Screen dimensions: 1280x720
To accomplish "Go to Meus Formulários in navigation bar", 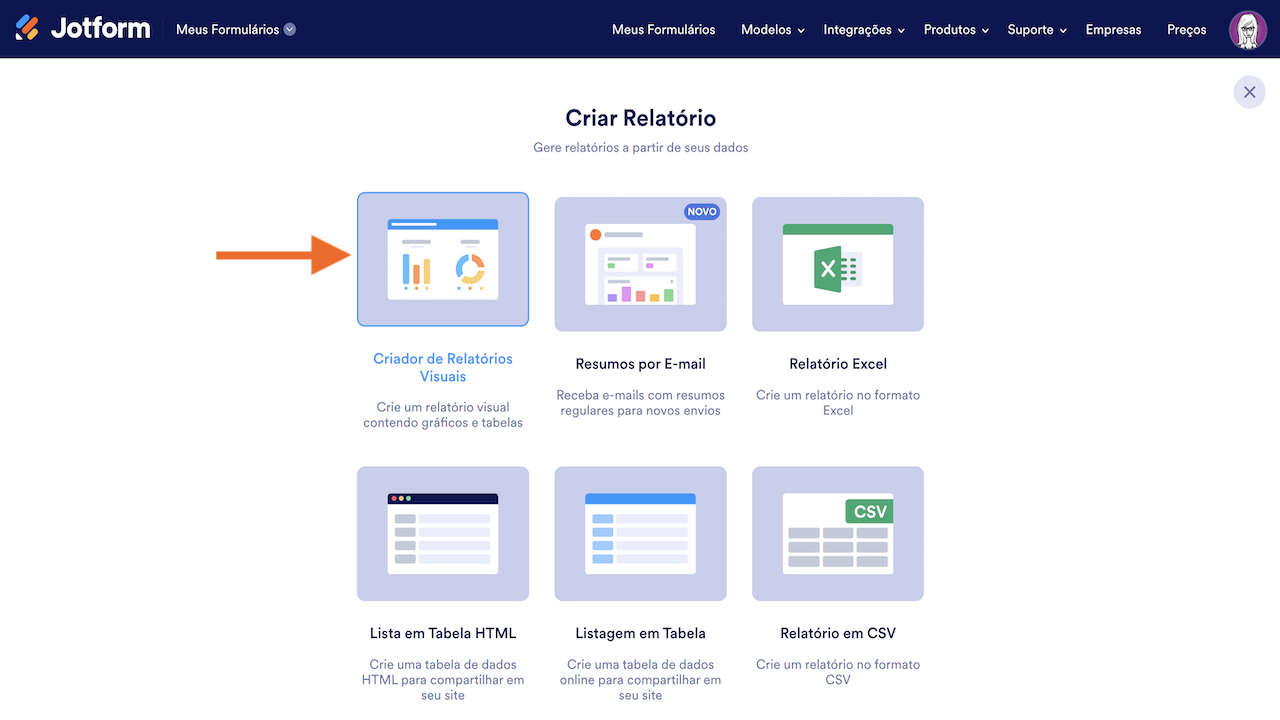I will [664, 30].
